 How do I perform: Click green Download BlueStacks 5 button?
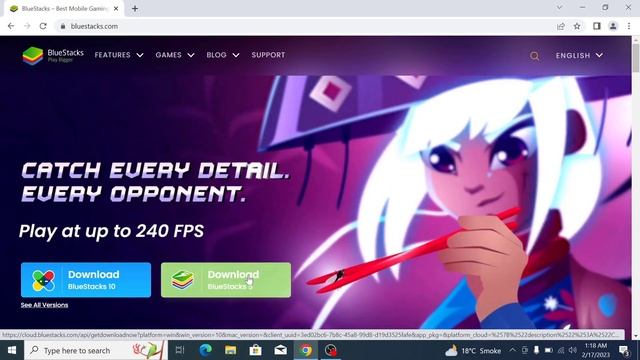click(226, 280)
